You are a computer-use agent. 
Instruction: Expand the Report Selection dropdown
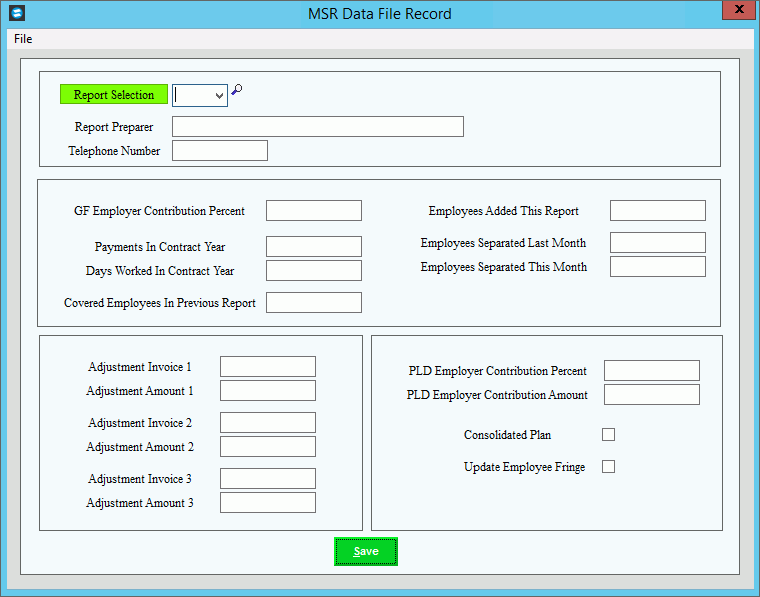click(218, 95)
